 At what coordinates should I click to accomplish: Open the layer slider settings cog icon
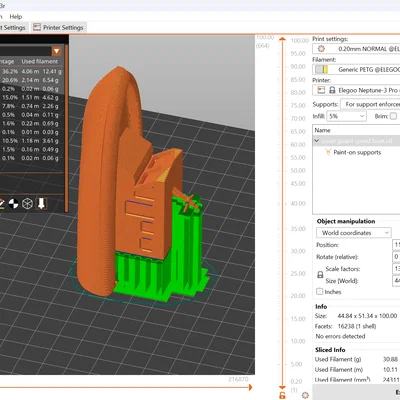click(x=305, y=395)
